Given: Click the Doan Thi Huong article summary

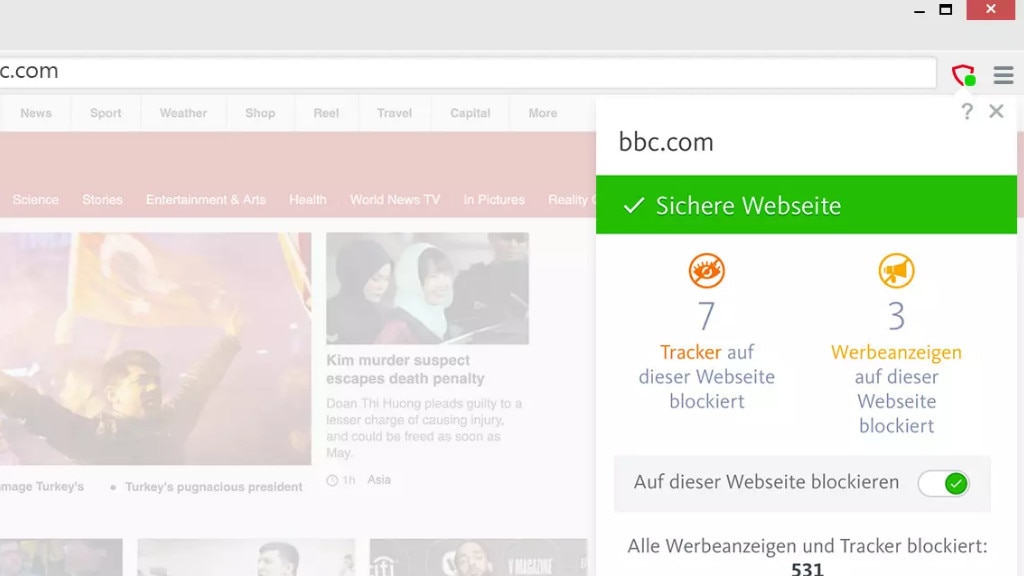Looking at the screenshot, I should [424, 428].
